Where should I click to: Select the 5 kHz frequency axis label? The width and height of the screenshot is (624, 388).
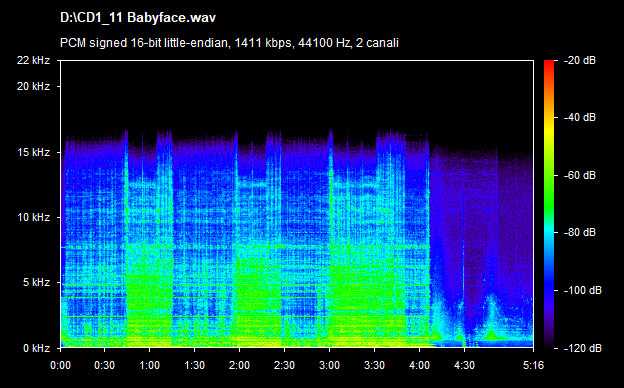click(36, 283)
